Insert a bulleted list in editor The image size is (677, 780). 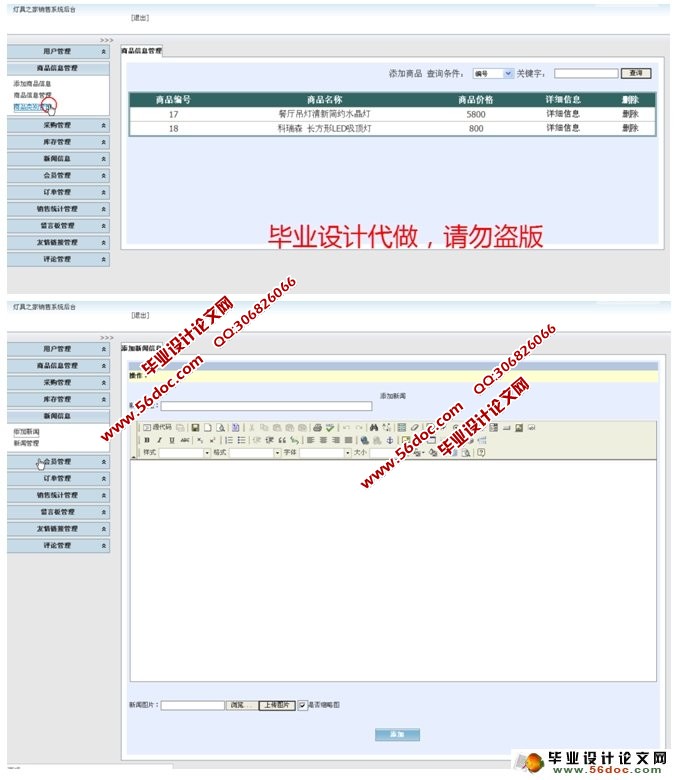241,440
